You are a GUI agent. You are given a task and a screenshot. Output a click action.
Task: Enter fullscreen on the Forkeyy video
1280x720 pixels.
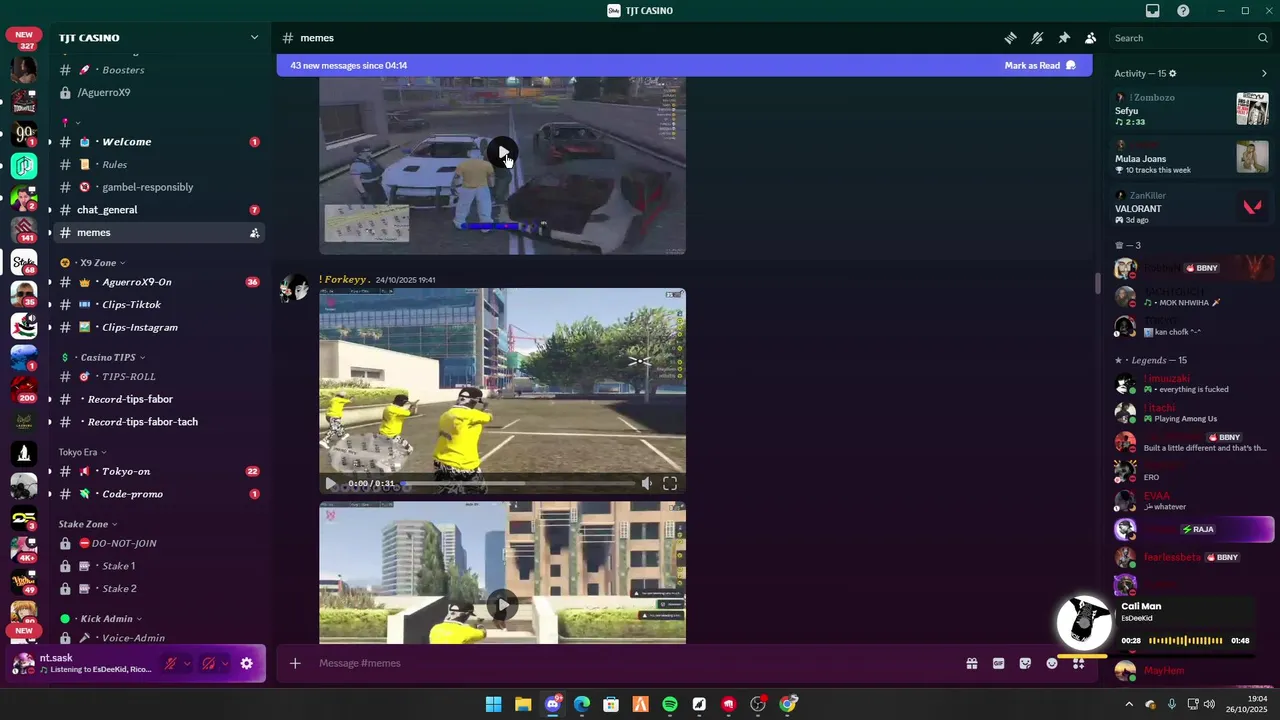pos(670,483)
